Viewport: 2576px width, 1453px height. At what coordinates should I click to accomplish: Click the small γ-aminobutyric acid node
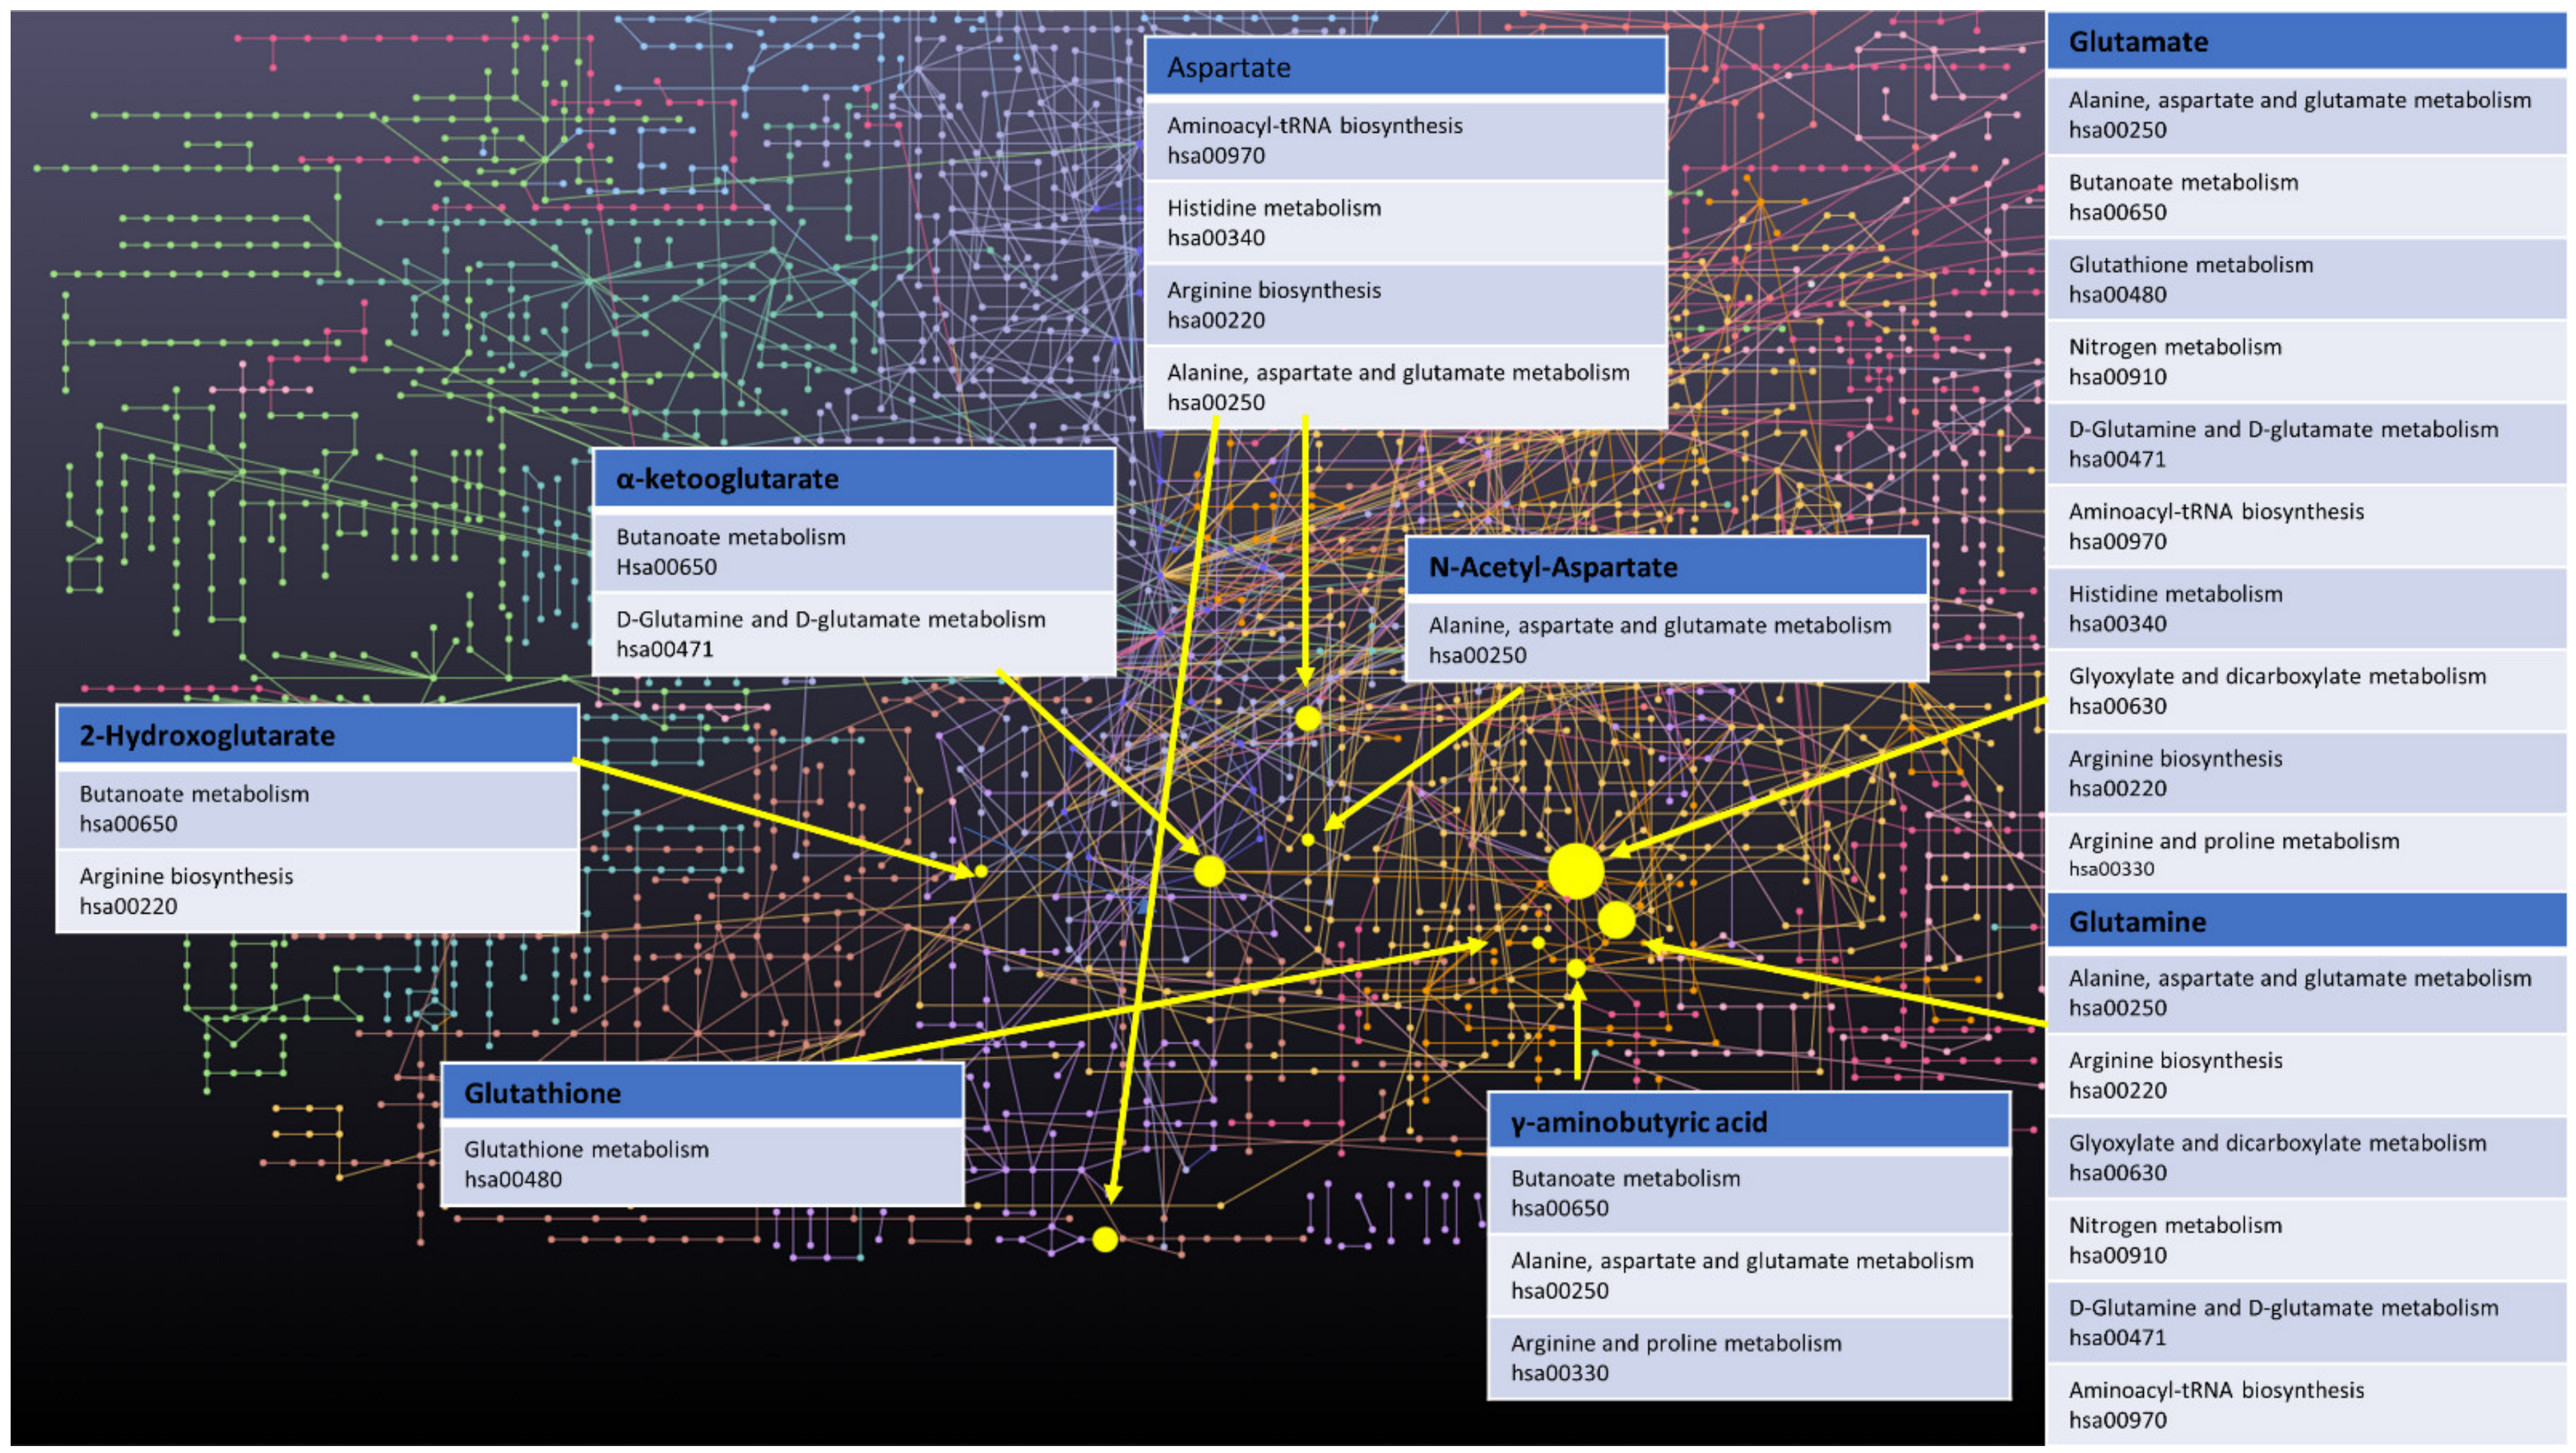tap(1576, 968)
